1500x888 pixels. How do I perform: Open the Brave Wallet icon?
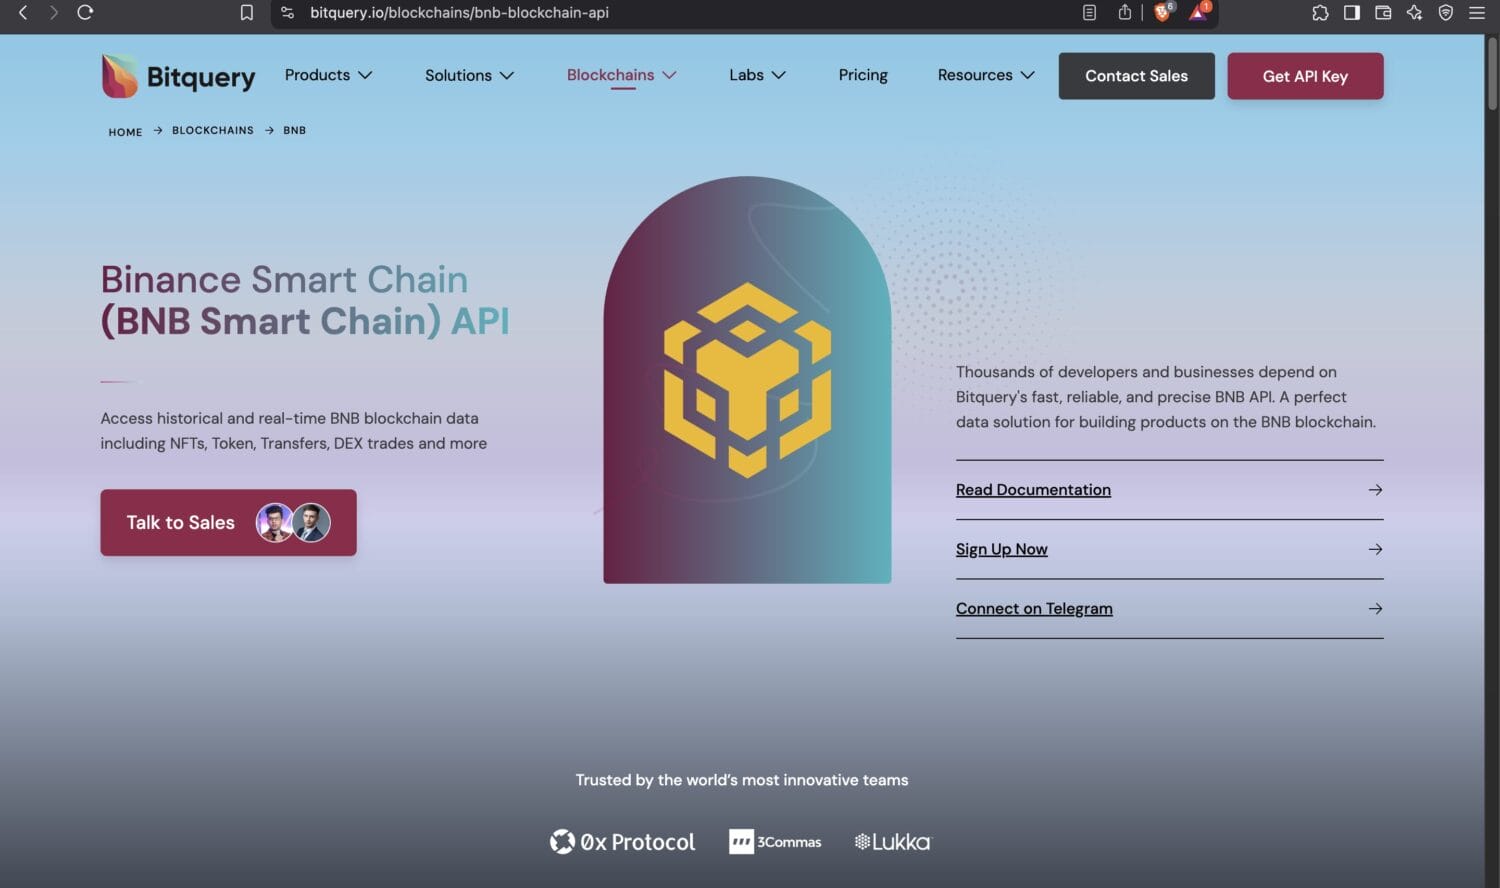click(1383, 13)
